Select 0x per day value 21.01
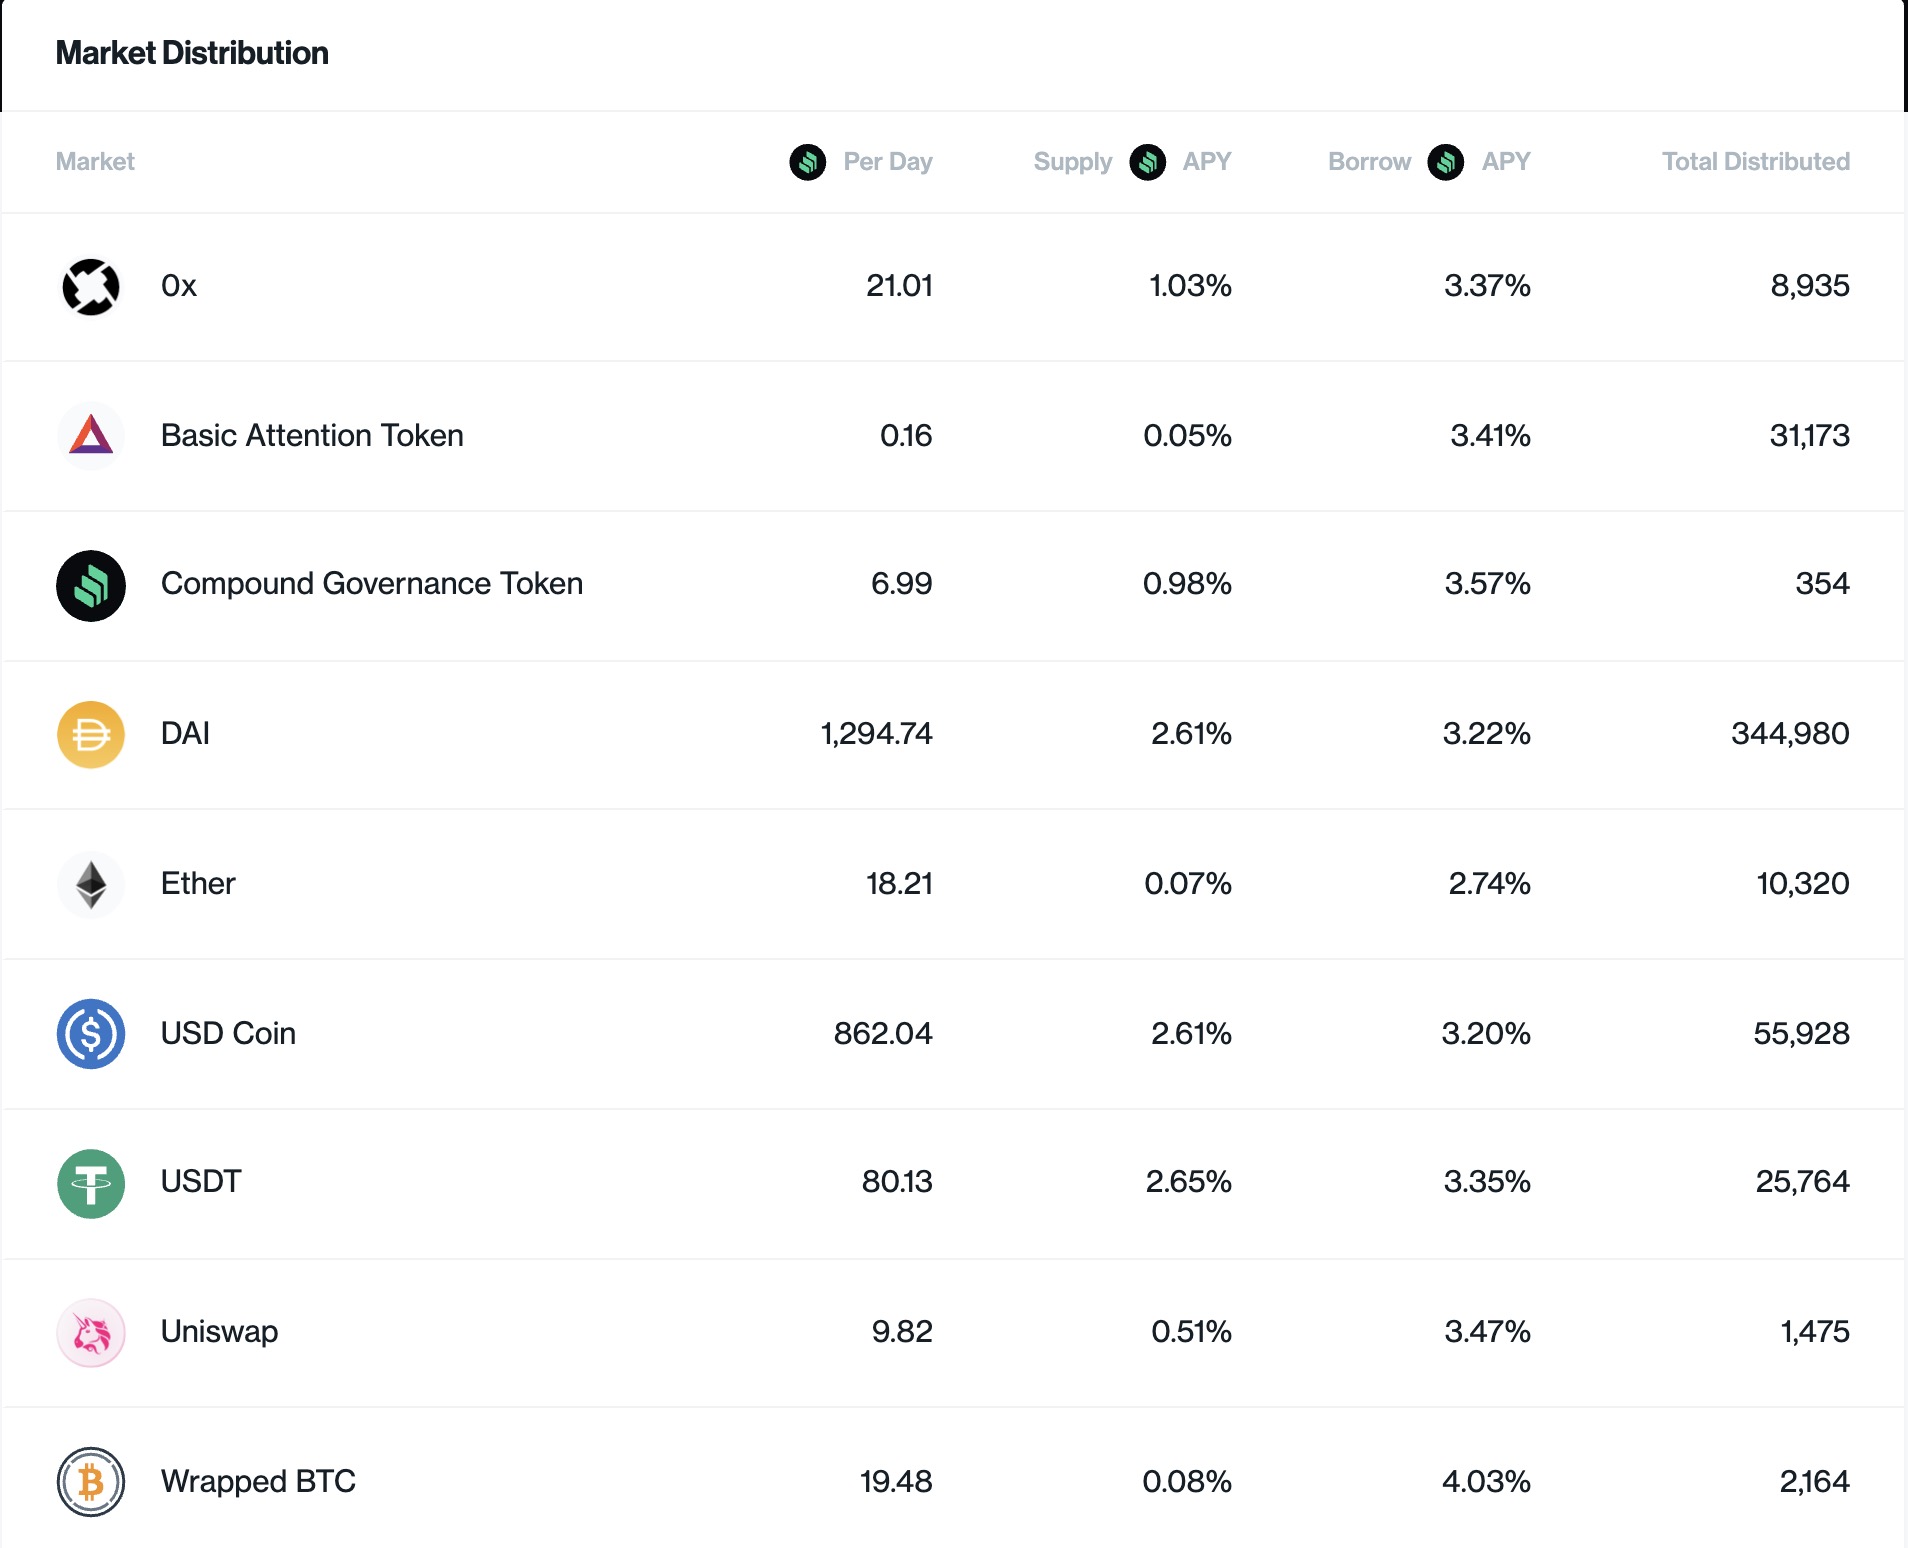The image size is (1908, 1548). [x=899, y=286]
